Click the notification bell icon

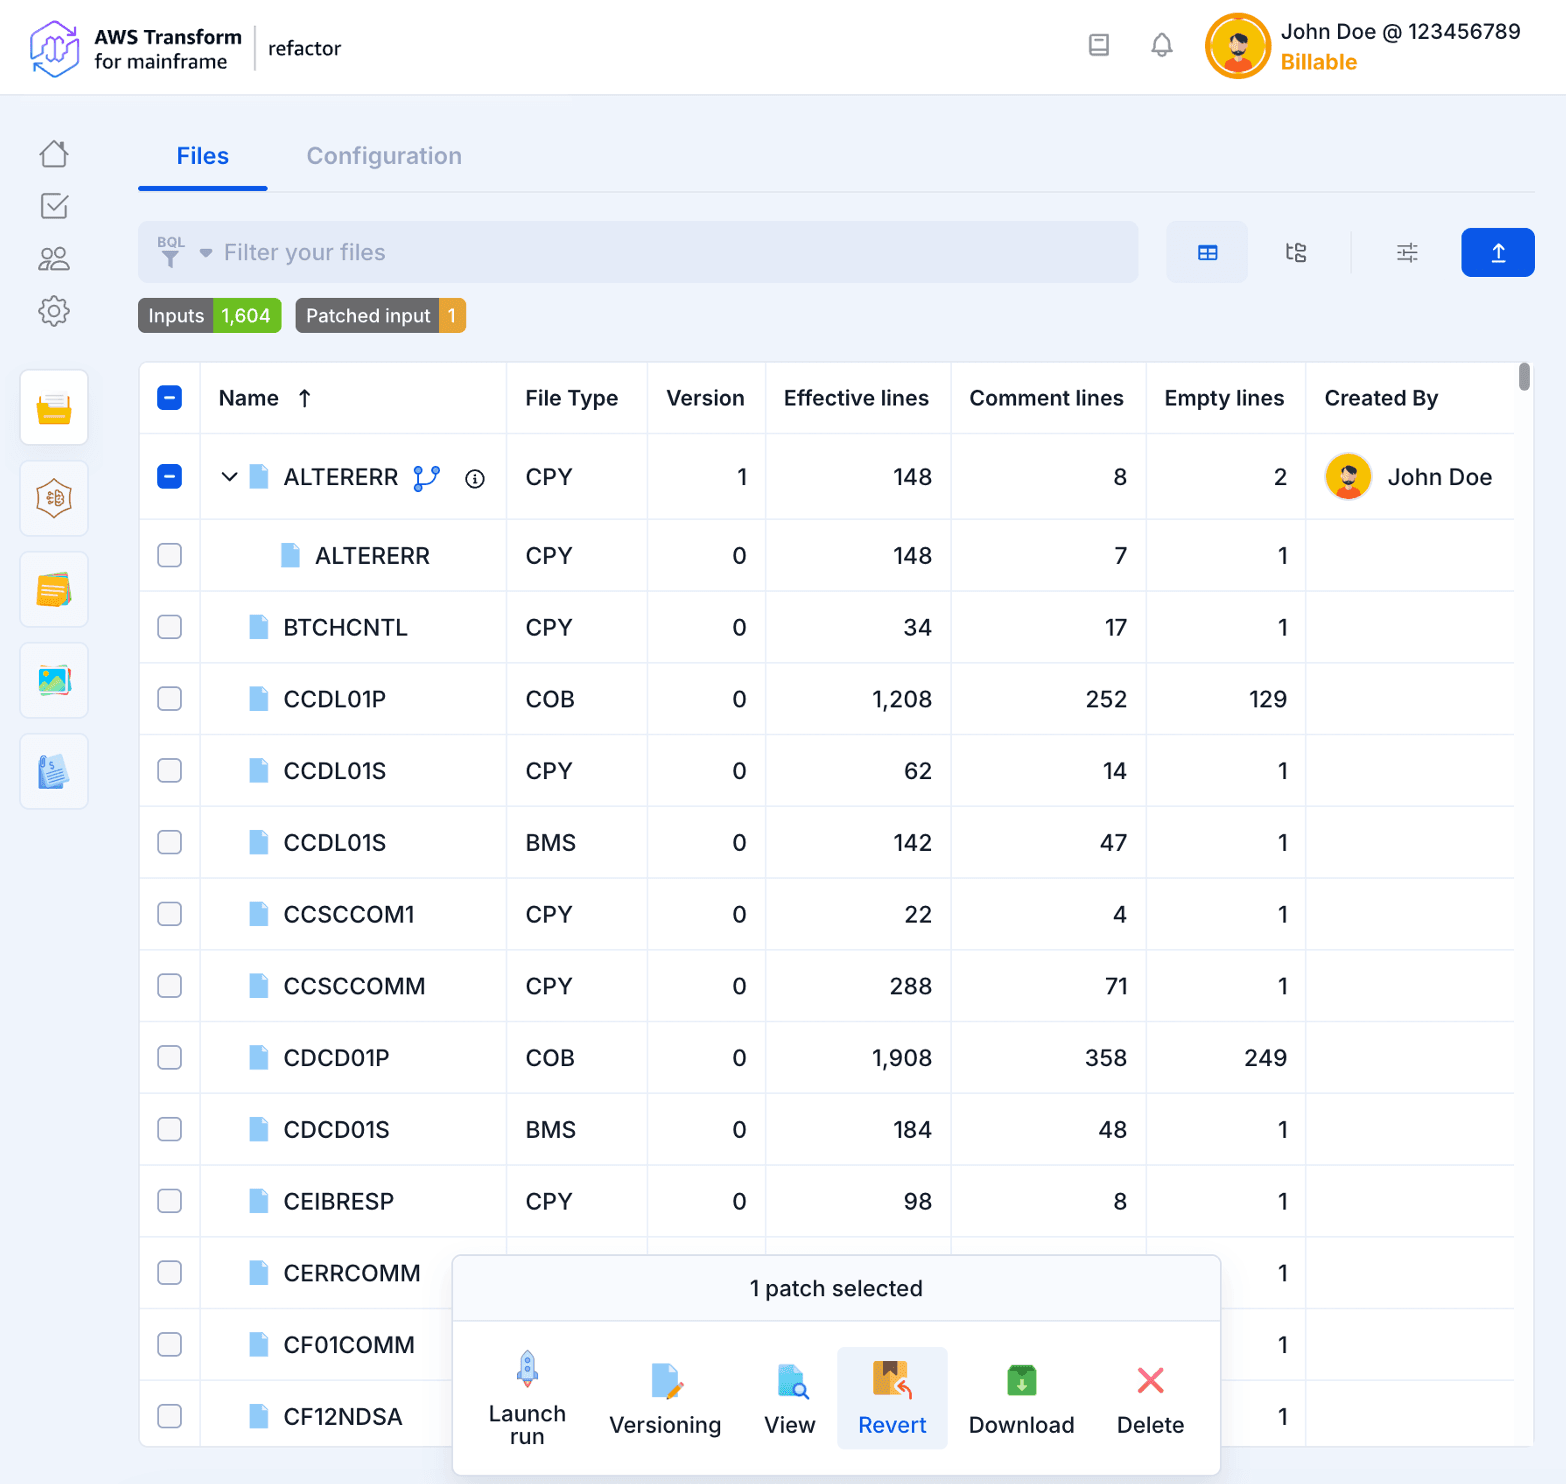pyautogui.click(x=1161, y=45)
